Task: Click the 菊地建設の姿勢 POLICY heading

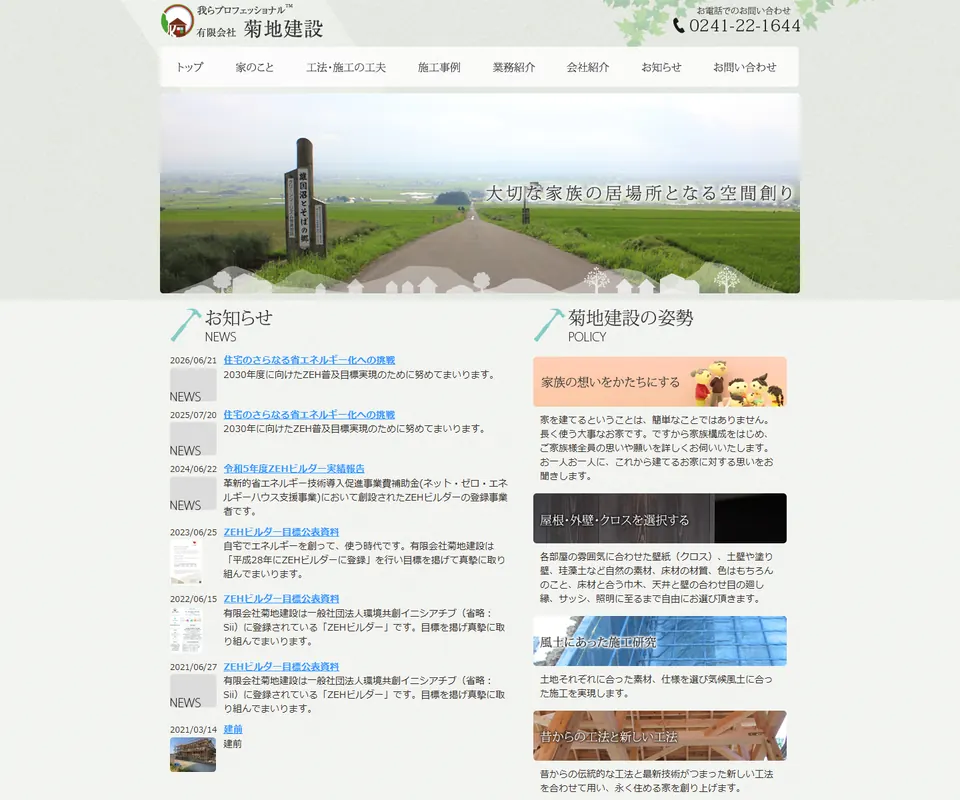Action: [x=631, y=326]
